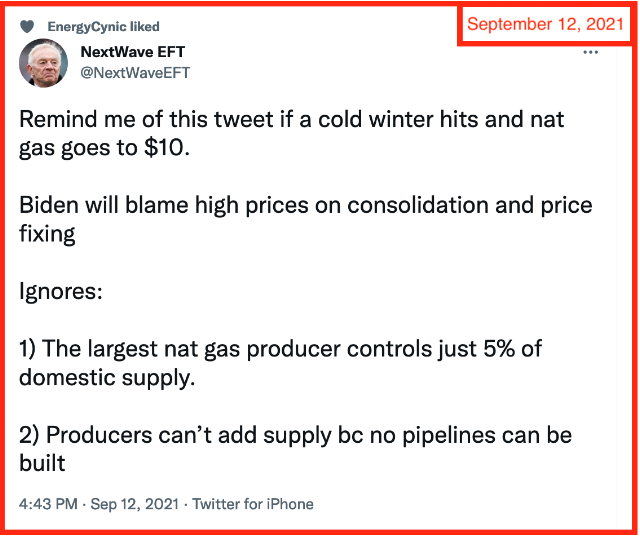Click the NextWave EFT display name
This screenshot has width=640, height=536.
133,52
